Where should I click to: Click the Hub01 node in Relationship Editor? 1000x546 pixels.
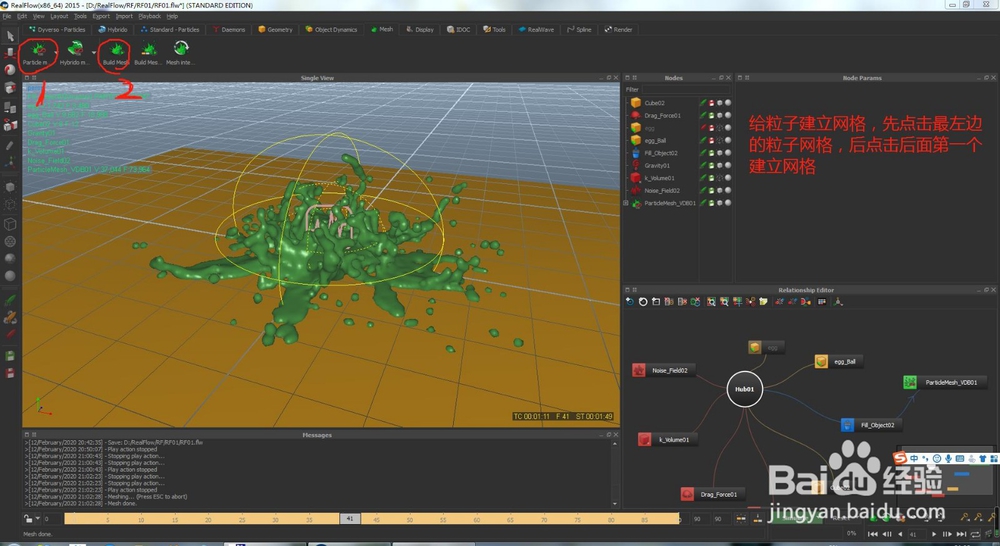[x=744, y=389]
